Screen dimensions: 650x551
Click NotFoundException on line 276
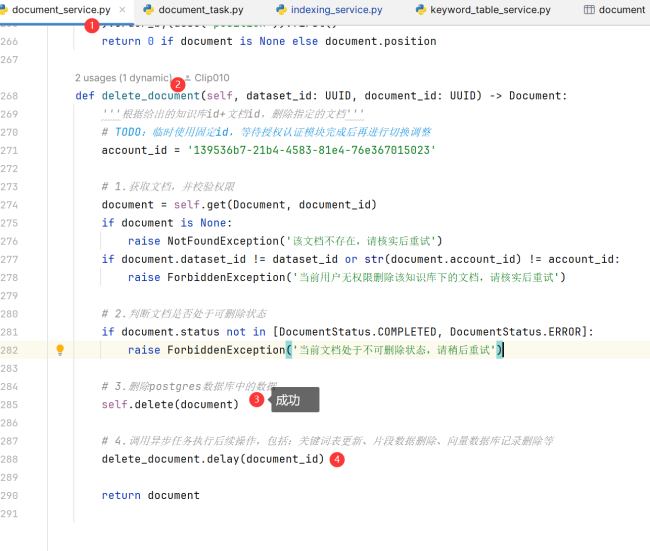click(223, 241)
